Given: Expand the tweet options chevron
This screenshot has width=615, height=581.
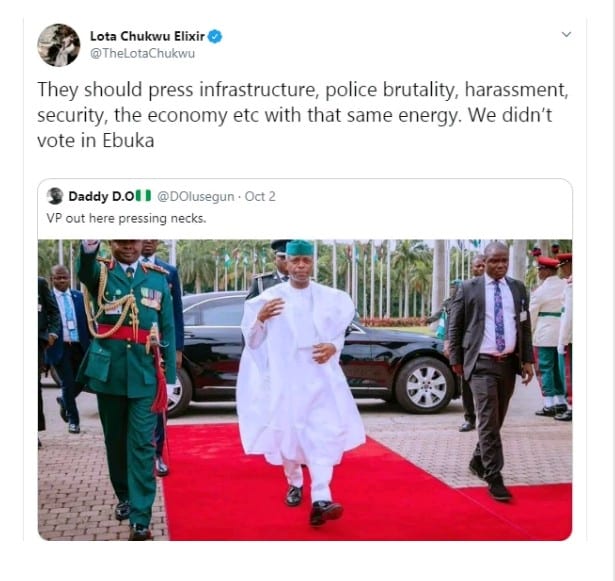Looking at the screenshot, I should [x=566, y=35].
